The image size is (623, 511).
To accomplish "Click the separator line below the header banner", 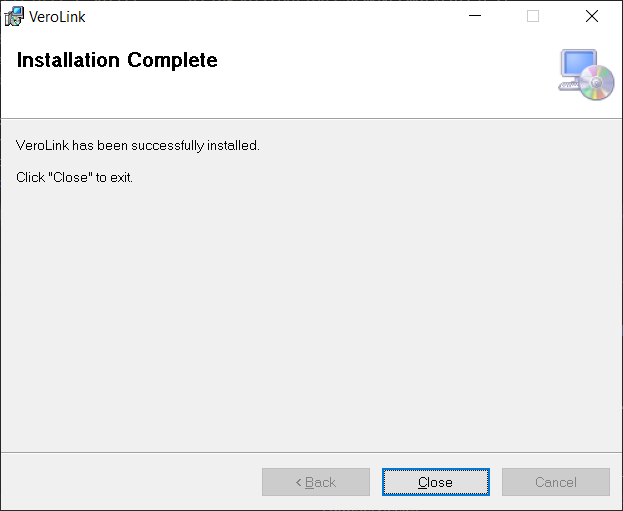I will (310, 119).
